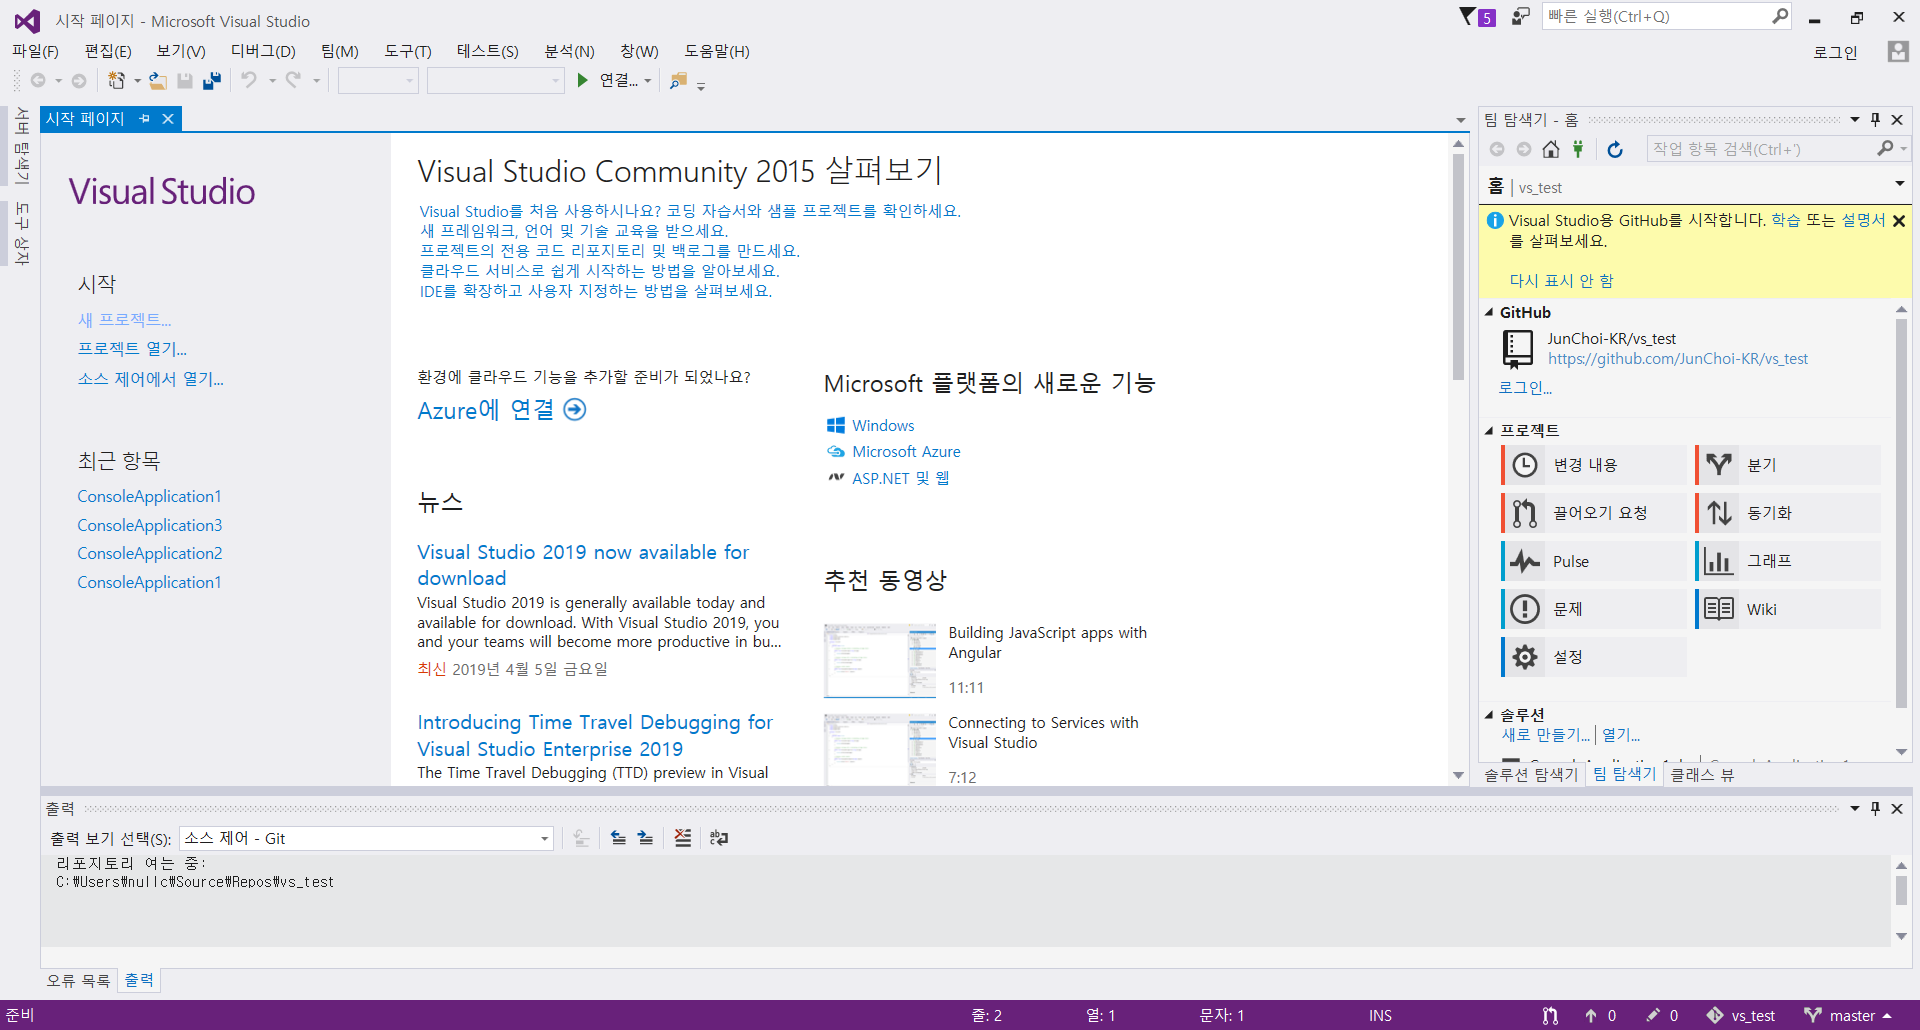Click Clear All icon in output toolbar
Viewport: 1920px width, 1030px height.
(x=683, y=838)
